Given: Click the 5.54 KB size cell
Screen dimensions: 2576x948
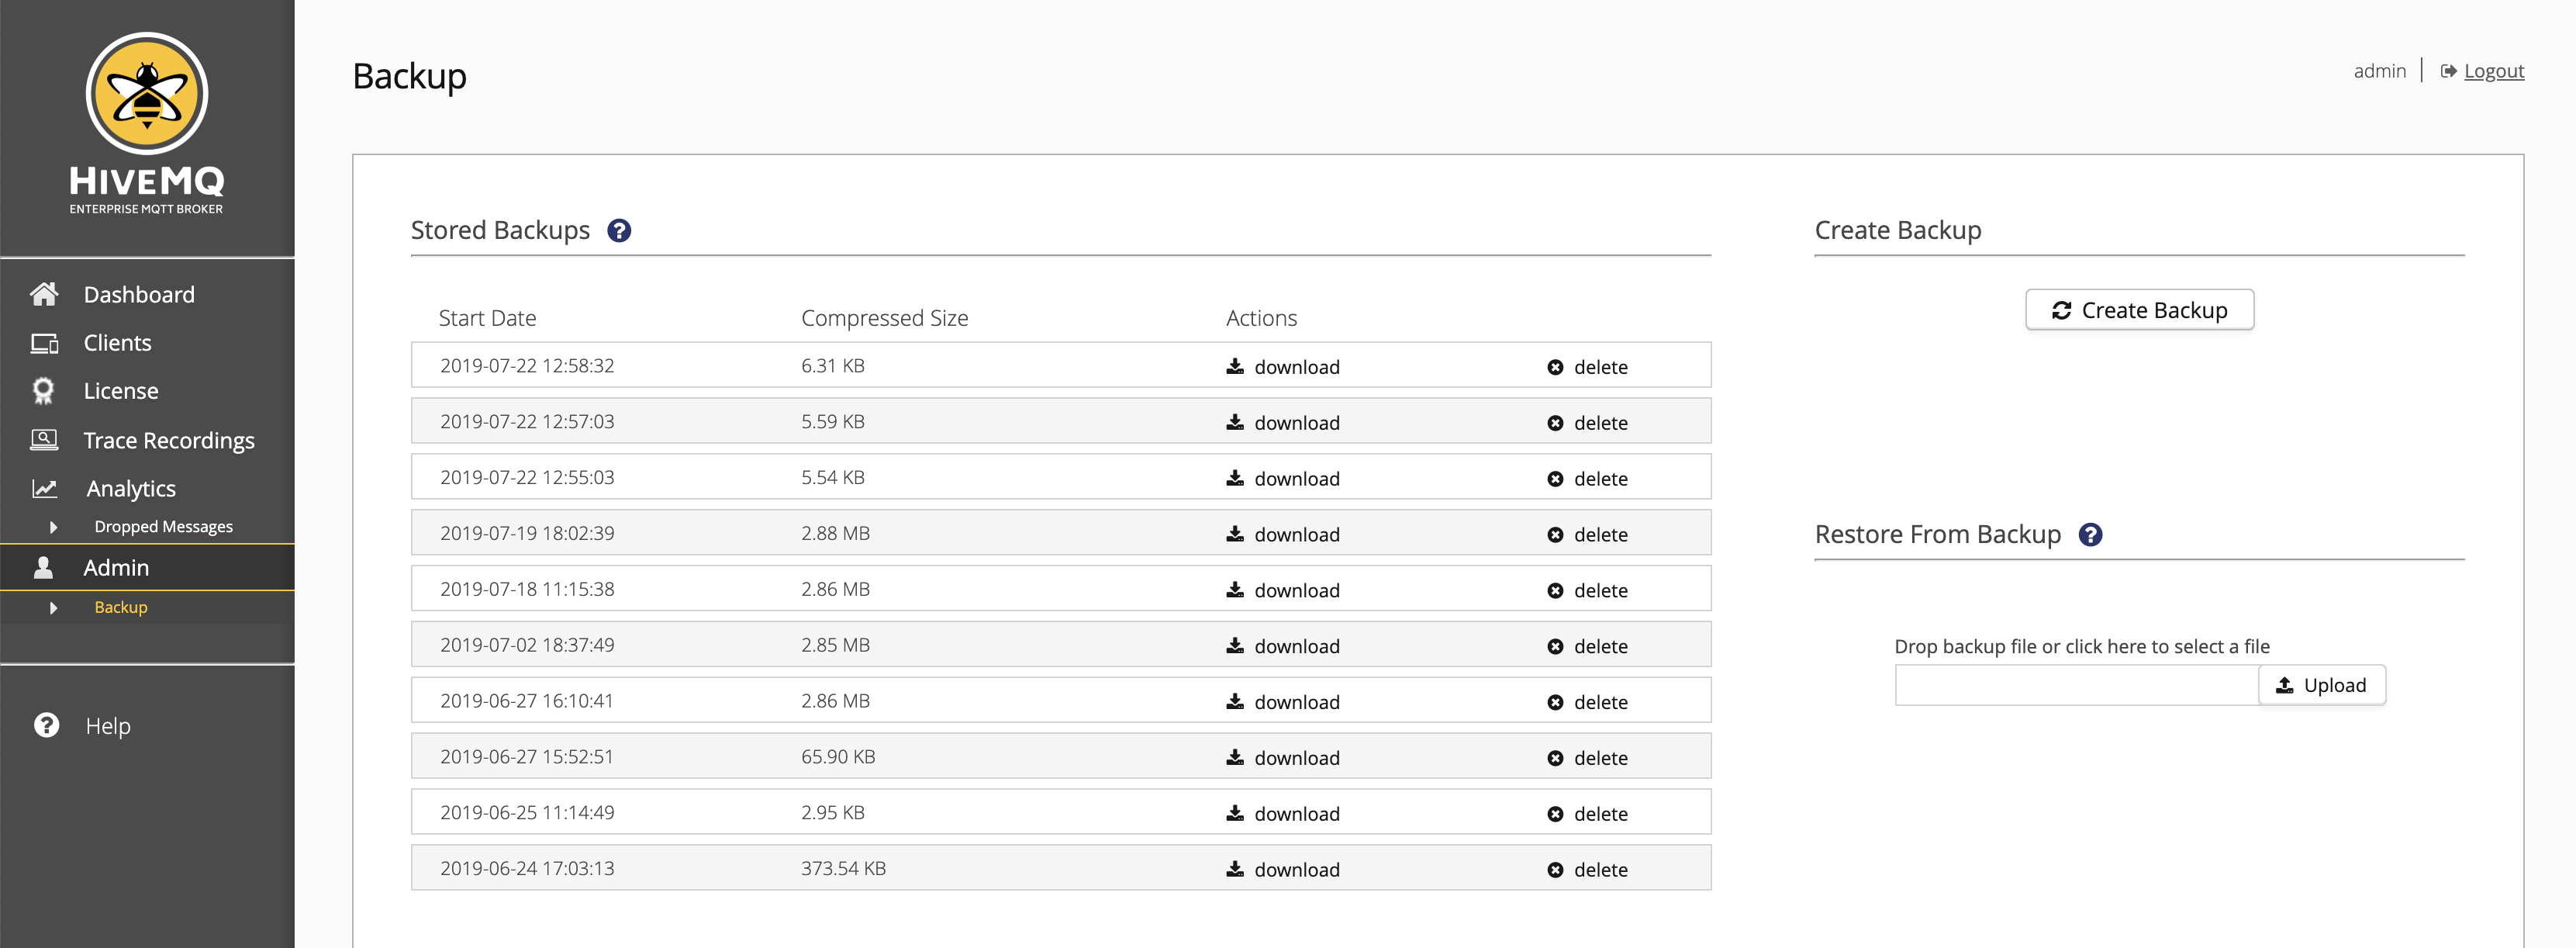Looking at the screenshot, I should click(832, 478).
